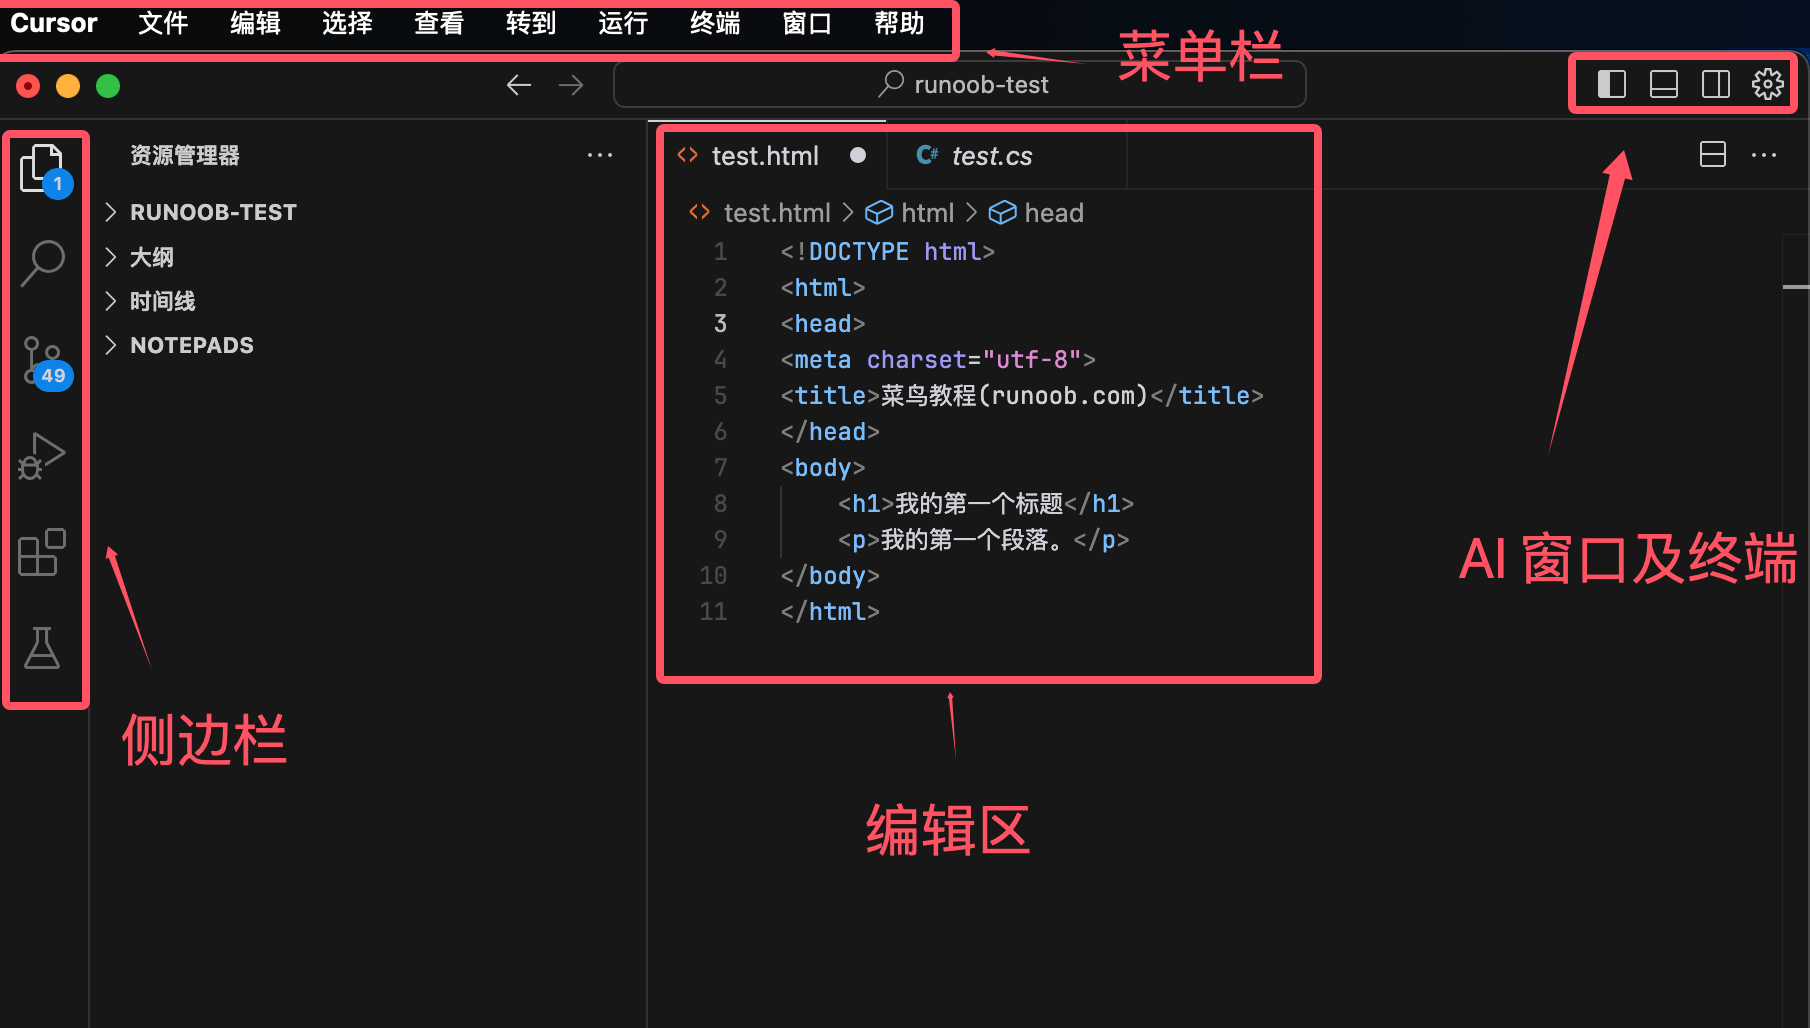The width and height of the screenshot is (1810, 1028).
Task: Expand the 大纲 outline section
Action: [x=150, y=257]
